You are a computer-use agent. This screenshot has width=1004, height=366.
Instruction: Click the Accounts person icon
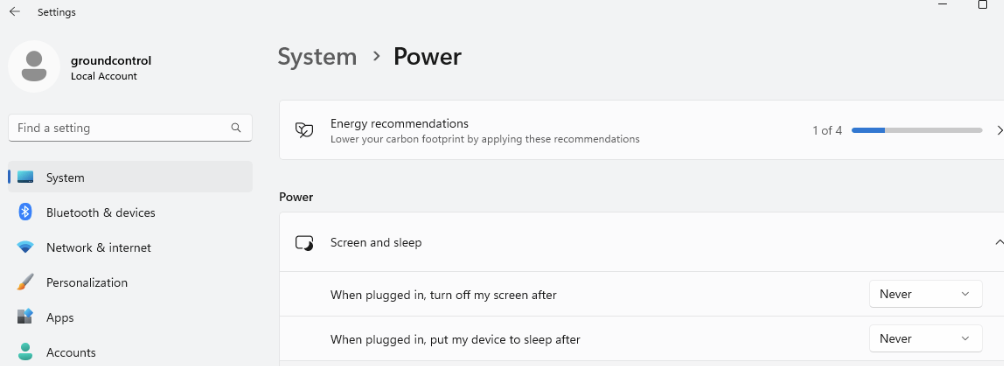point(25,352)
